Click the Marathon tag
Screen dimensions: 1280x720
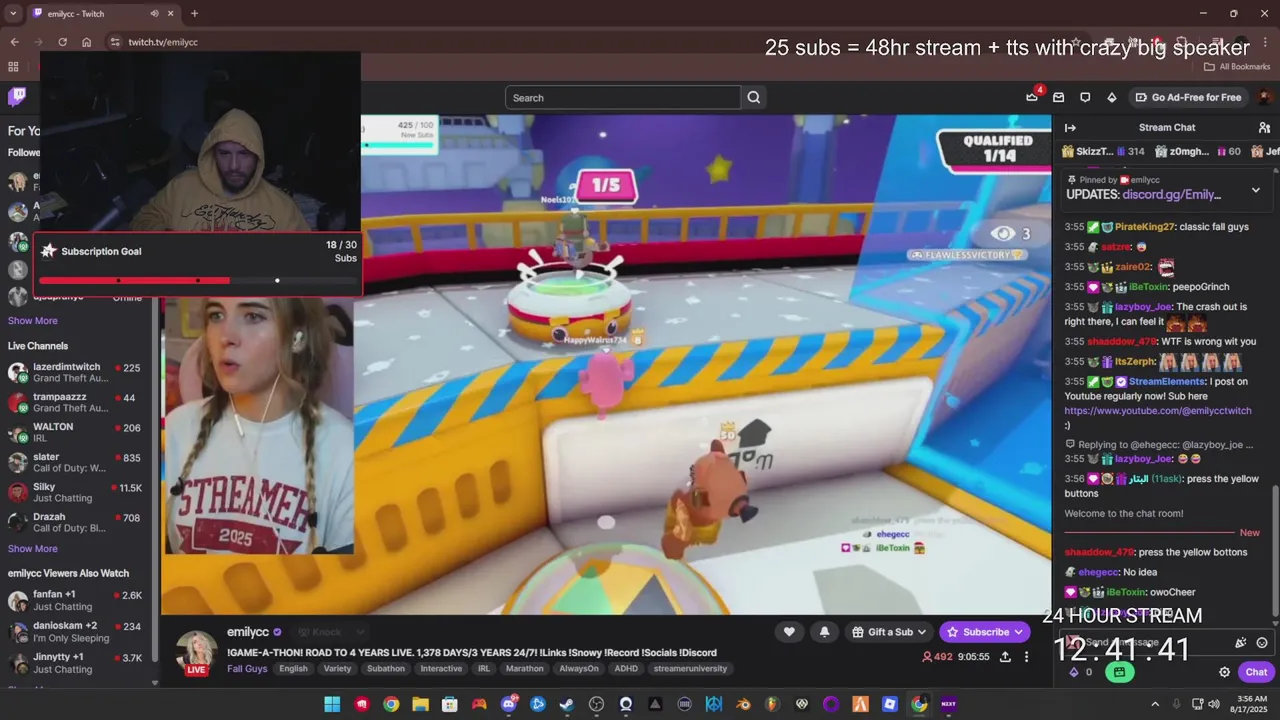tap(524, 669)
